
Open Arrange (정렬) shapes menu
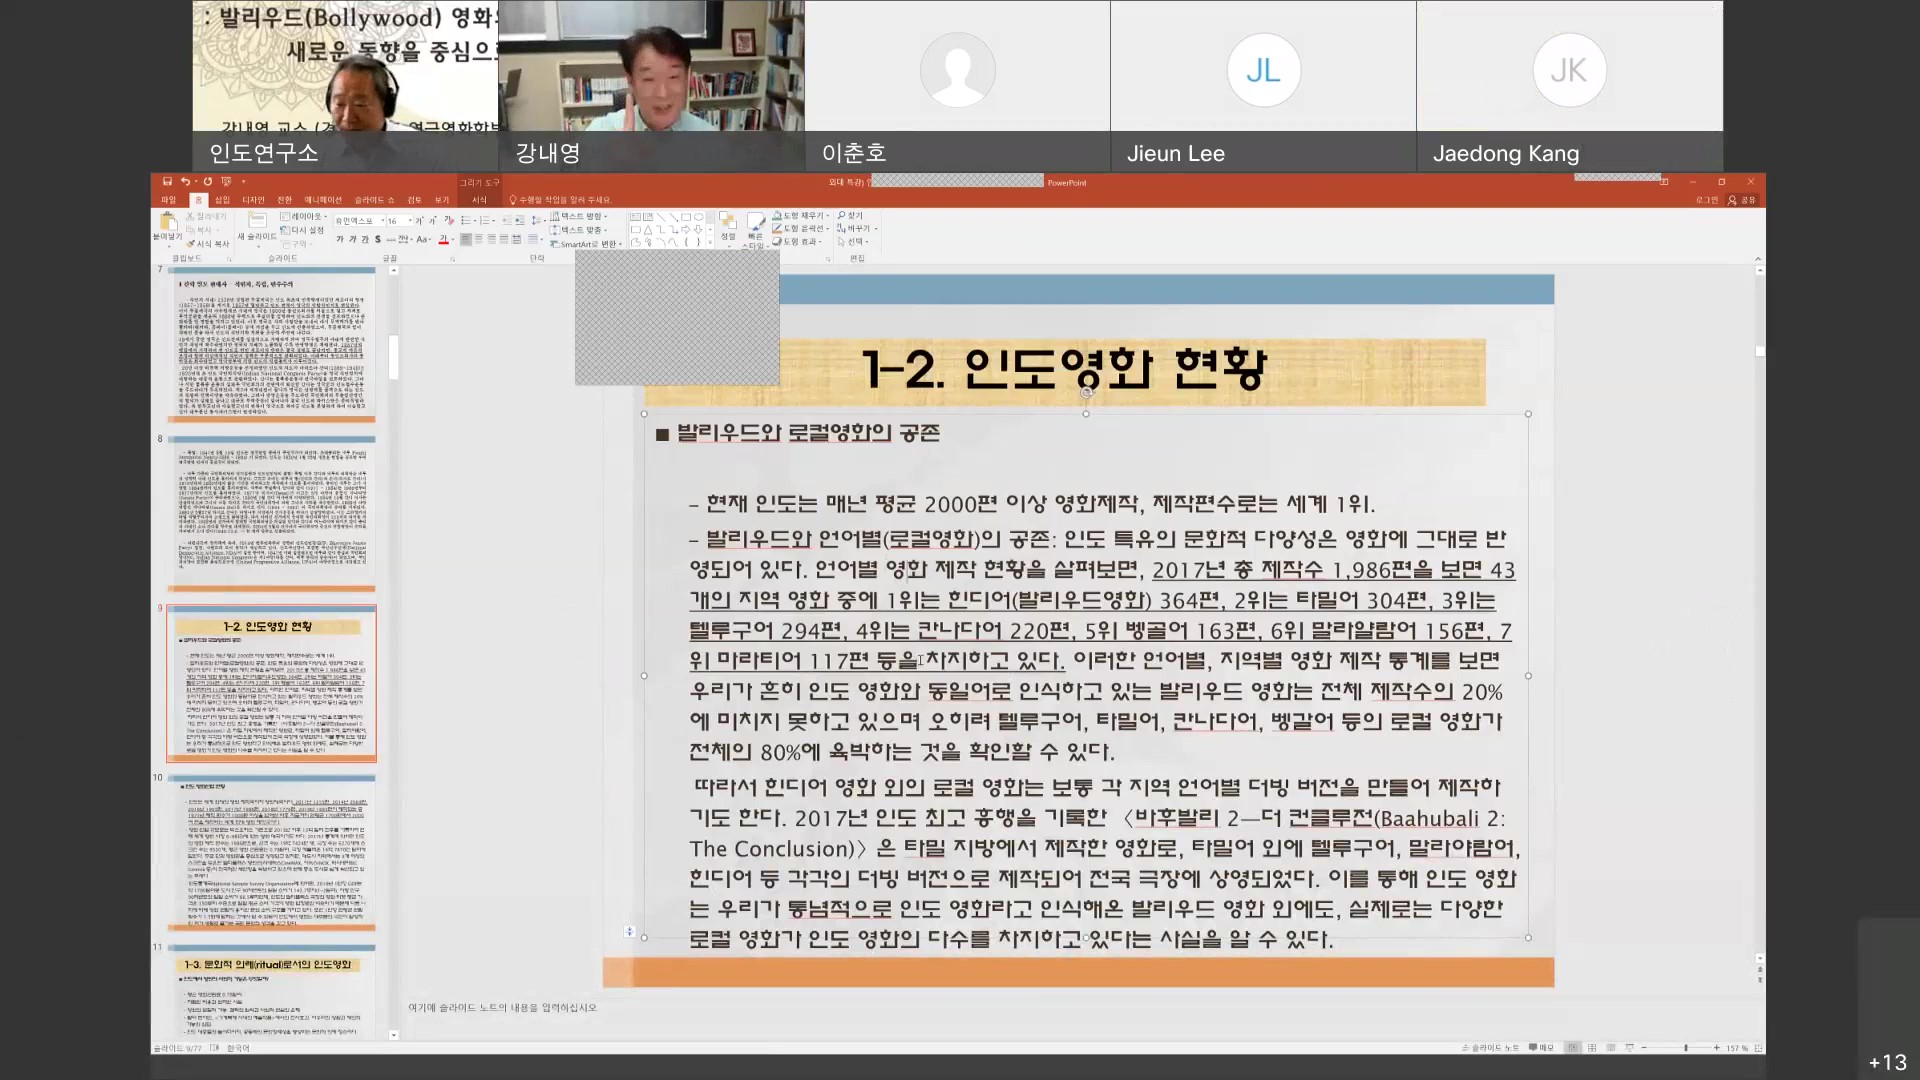click(728, 228)
